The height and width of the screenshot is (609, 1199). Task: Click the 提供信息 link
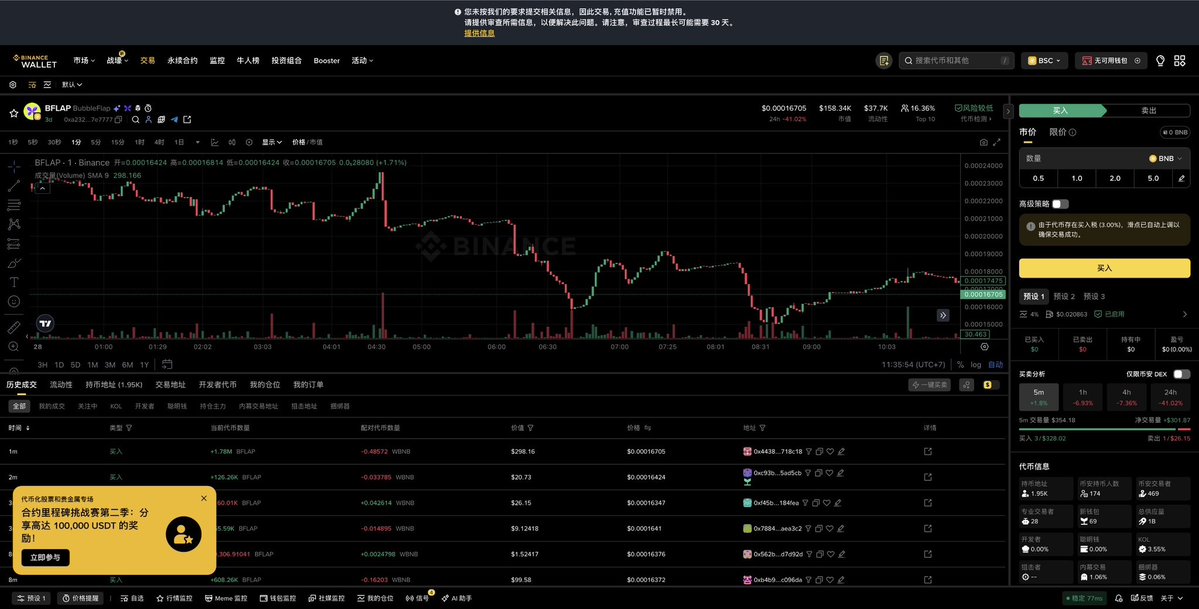coord(479,33)
